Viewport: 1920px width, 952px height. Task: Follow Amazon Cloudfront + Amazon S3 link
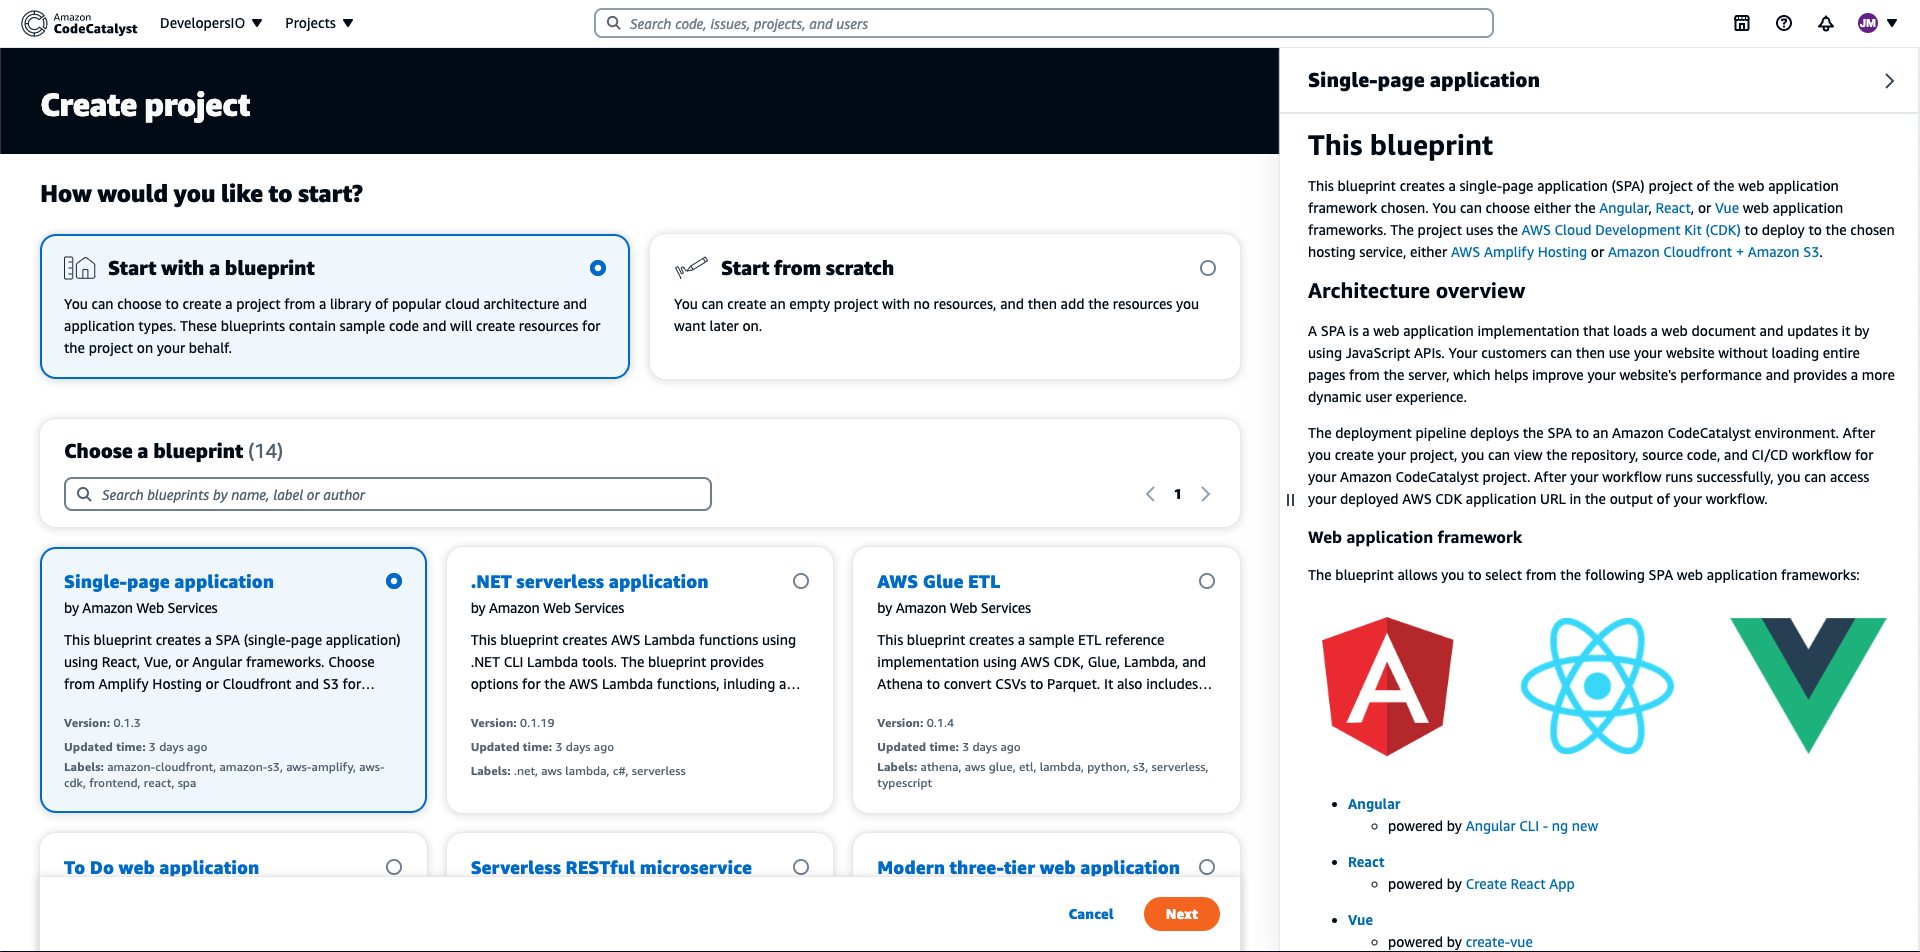(x=1713, y=252)
